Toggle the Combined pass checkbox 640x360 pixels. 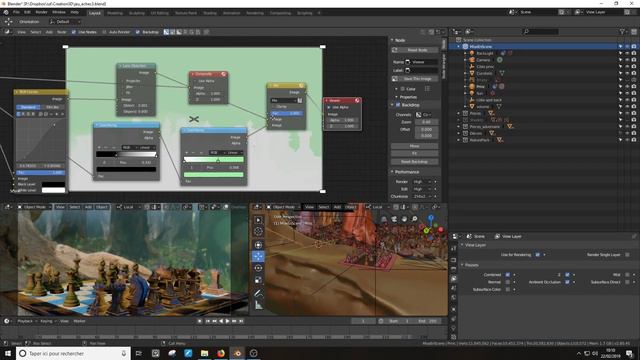[x=508, y=275]
